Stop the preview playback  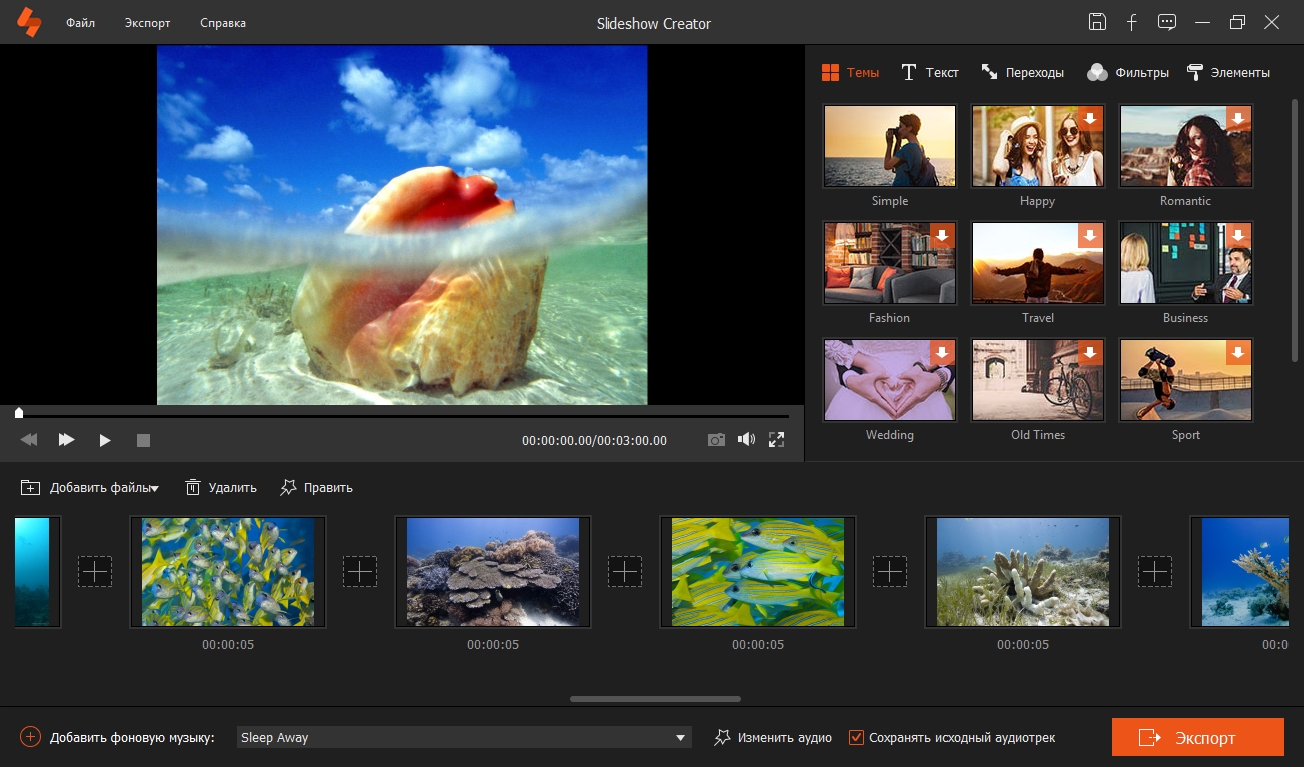pos(143,440)
